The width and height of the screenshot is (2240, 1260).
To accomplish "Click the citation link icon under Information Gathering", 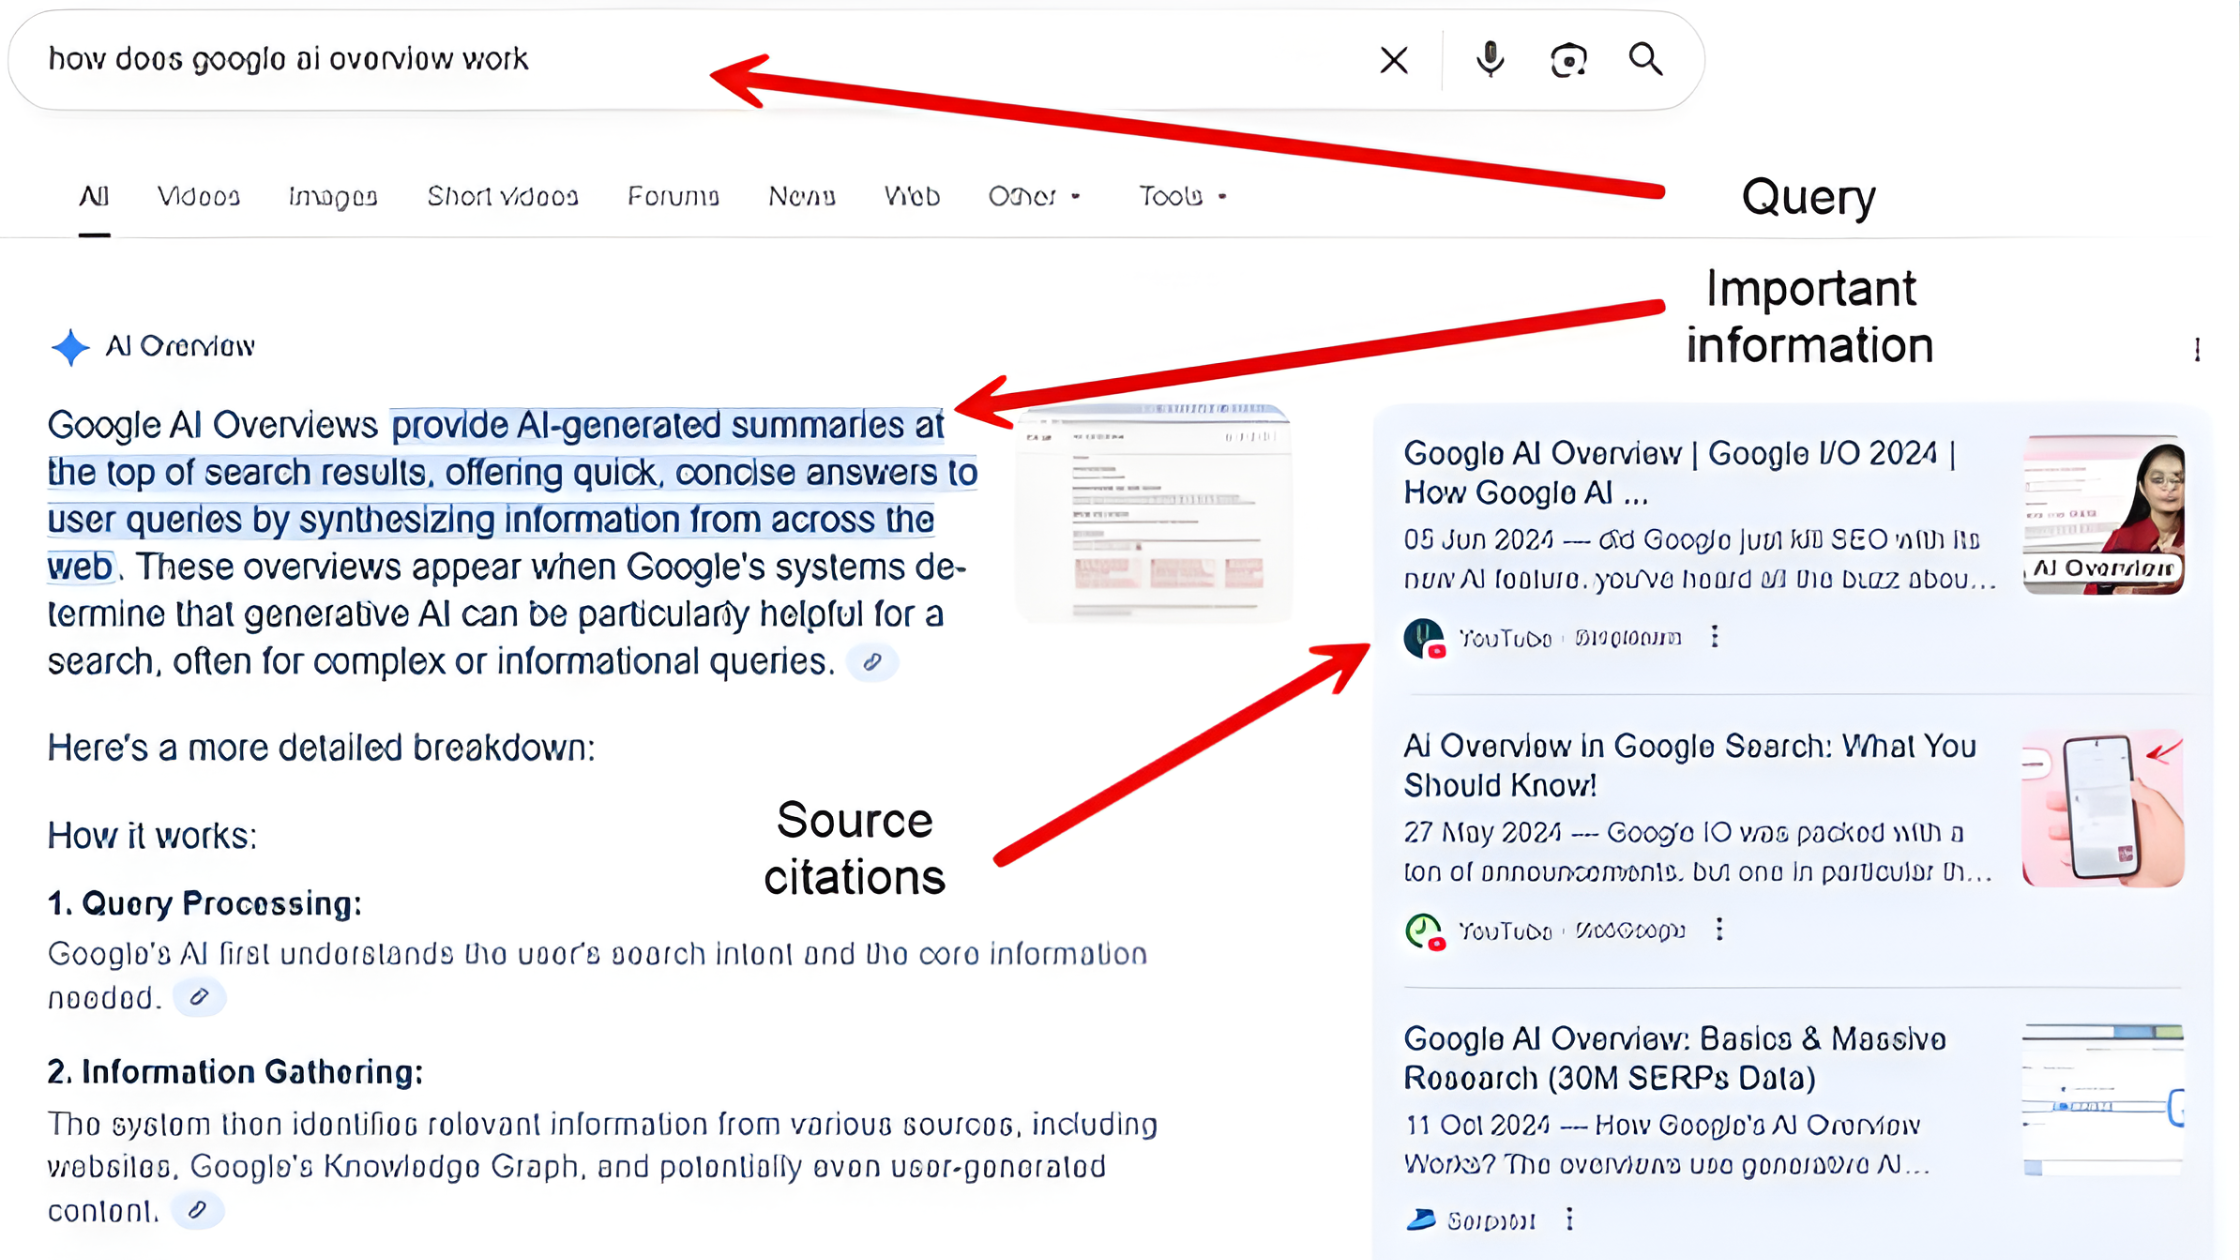I will pos(197,1210).
